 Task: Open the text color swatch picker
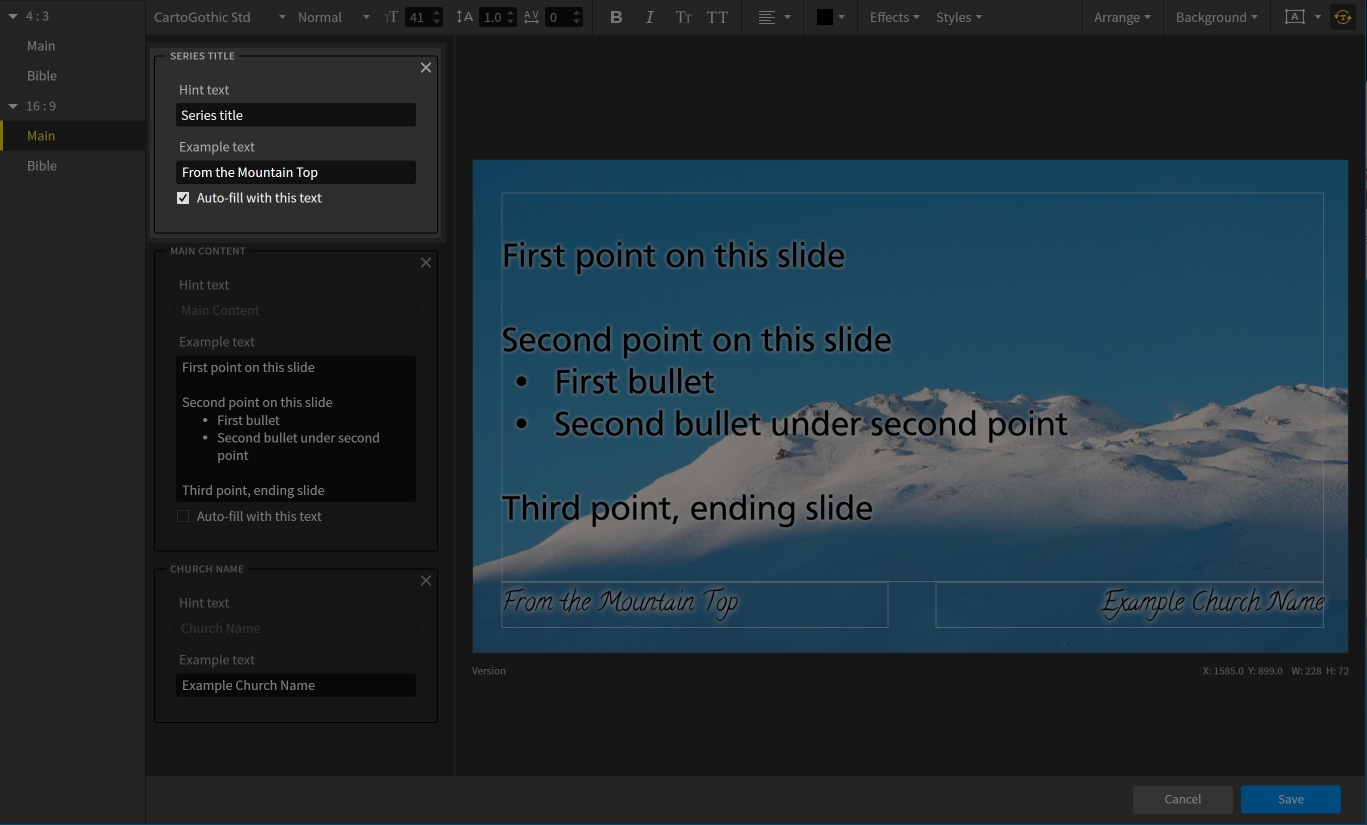tap(829, 17)
